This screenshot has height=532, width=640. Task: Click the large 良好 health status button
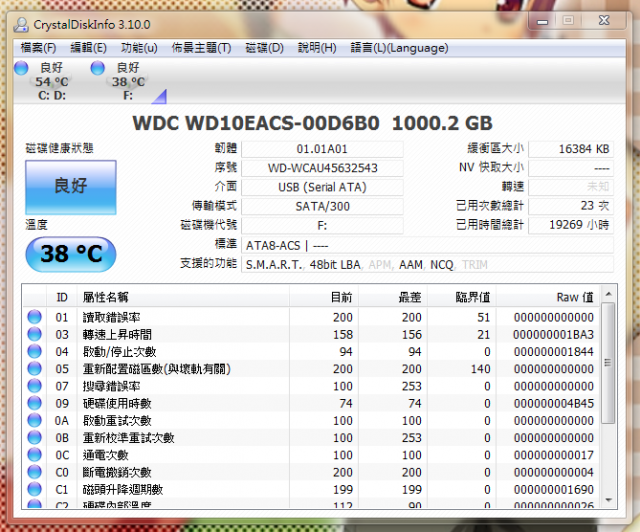71,187
